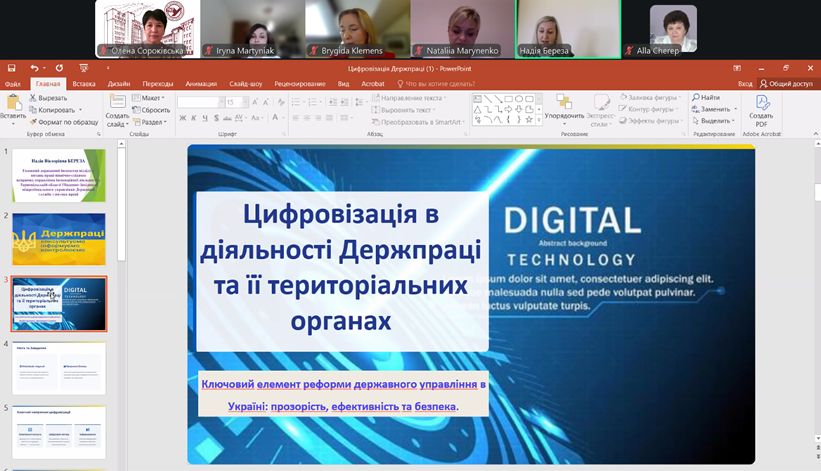Open the Вставка (Insert) ribbon tab
The width and height of the screenshot is (821, 471).
coord(84,84)
